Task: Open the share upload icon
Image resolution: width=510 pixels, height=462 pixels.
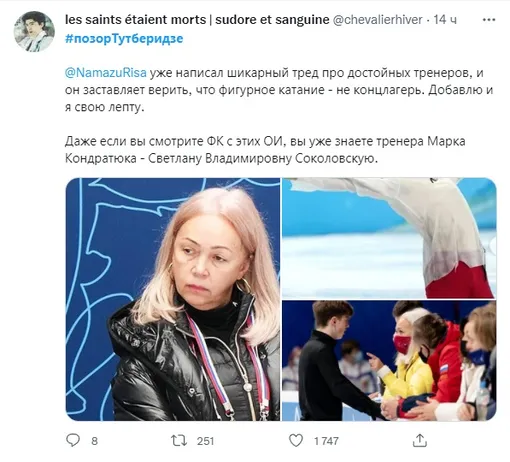Action: 420,440
